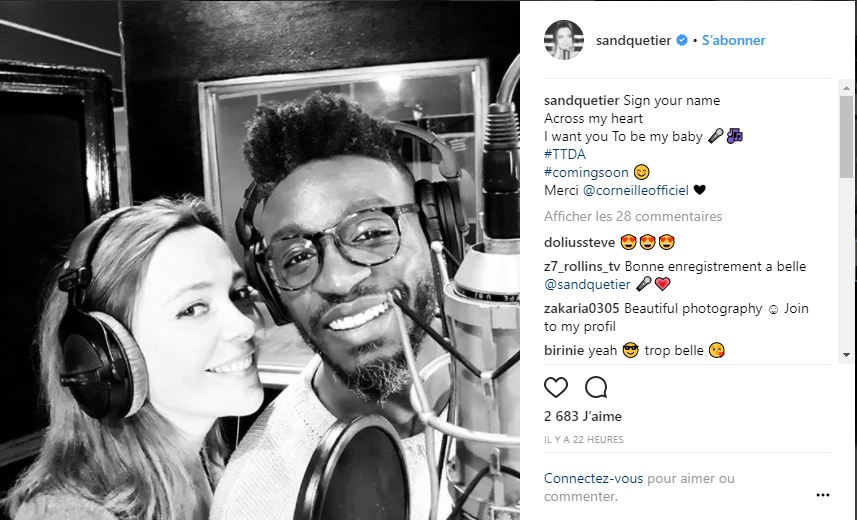Expand Afficher les 28 commentaires

(633, 217)
